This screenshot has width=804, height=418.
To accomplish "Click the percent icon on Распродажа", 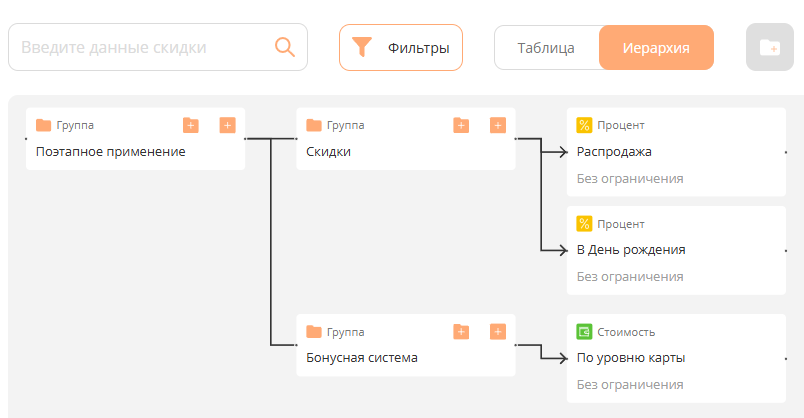I will (x=584, y=125).
